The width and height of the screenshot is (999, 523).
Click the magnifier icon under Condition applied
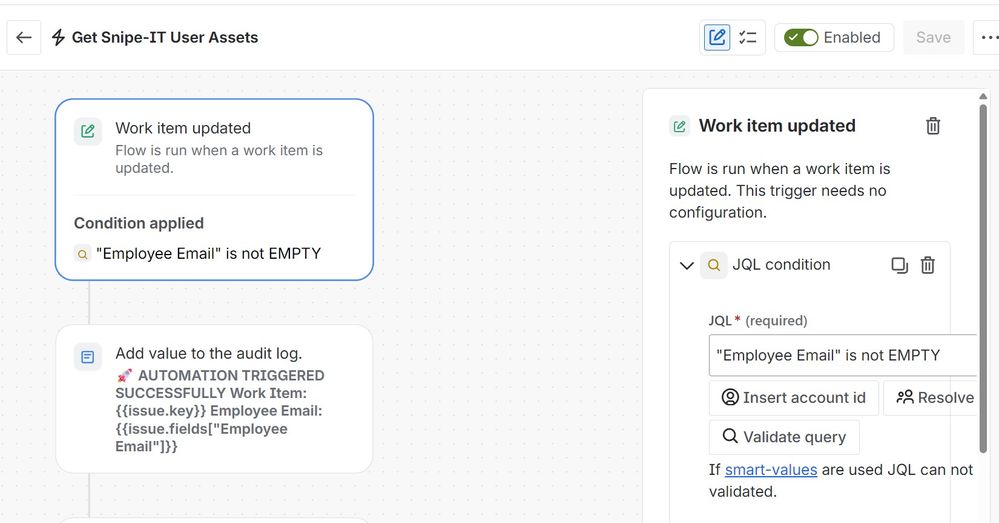[82, 254]
